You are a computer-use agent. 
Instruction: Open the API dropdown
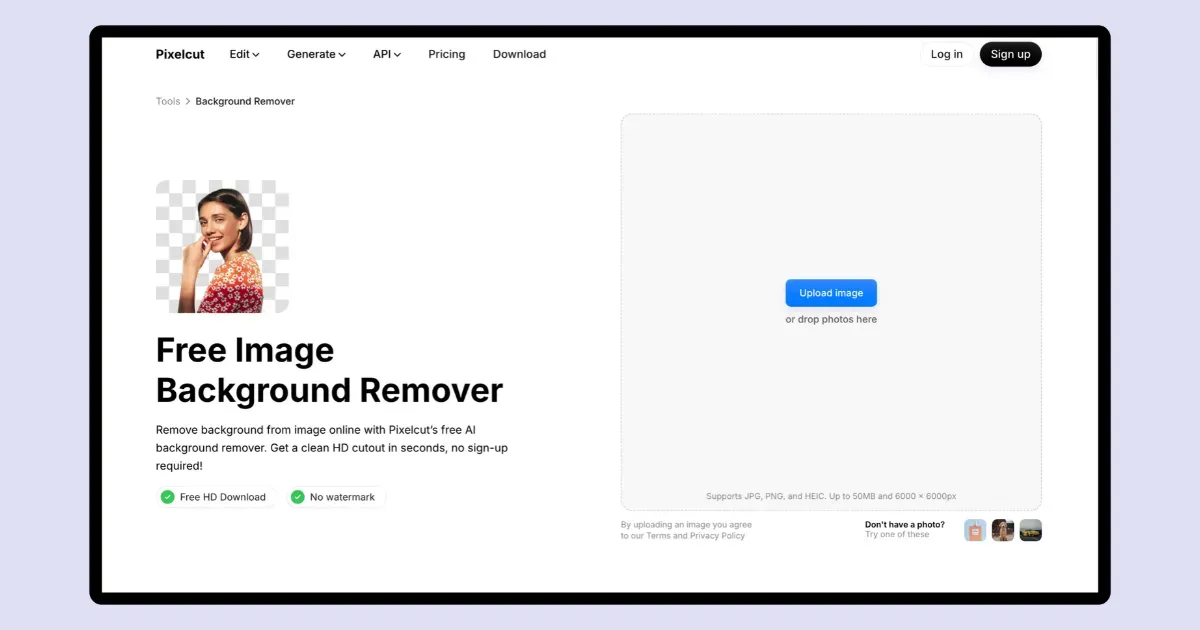[x=387, y=54]
